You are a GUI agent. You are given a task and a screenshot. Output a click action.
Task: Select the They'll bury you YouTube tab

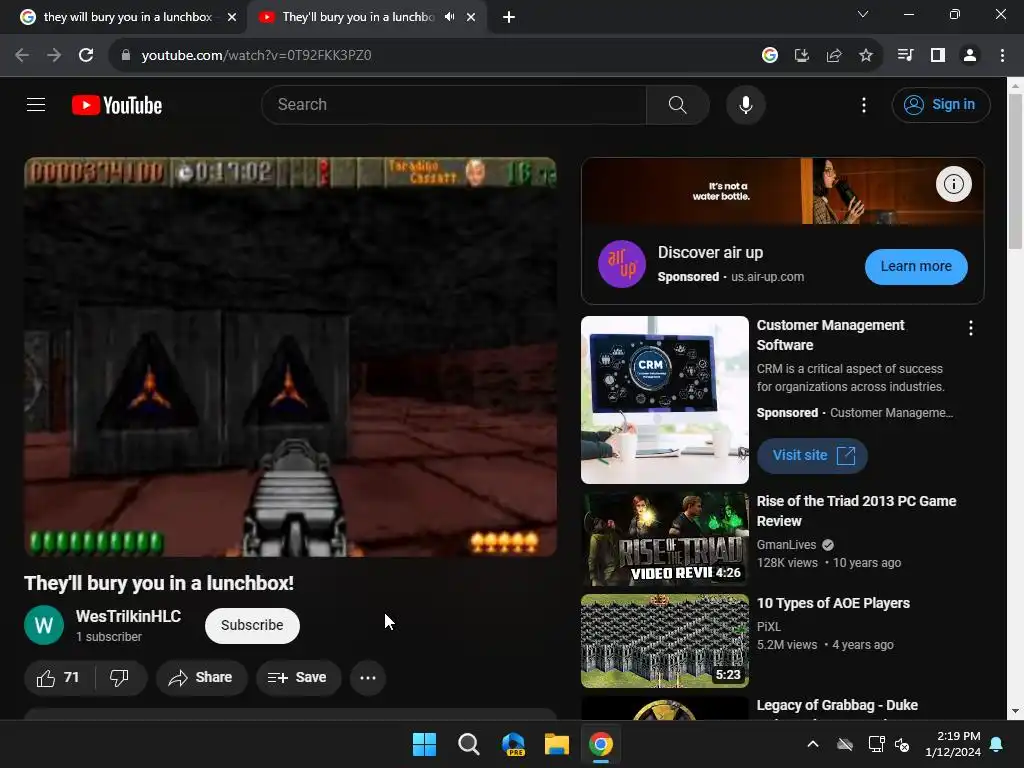tap(356, 17)
